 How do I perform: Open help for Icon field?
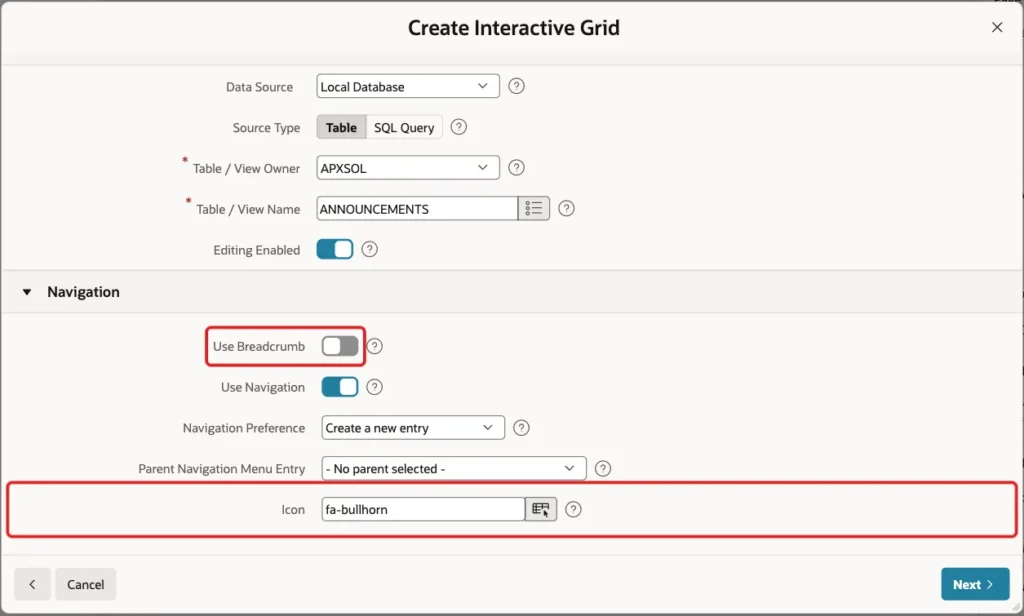coord(573,510)
